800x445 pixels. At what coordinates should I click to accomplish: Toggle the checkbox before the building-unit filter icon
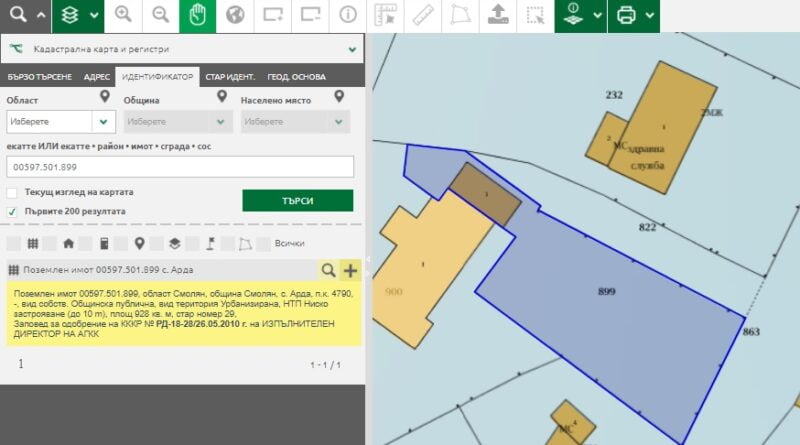point(85,243)
